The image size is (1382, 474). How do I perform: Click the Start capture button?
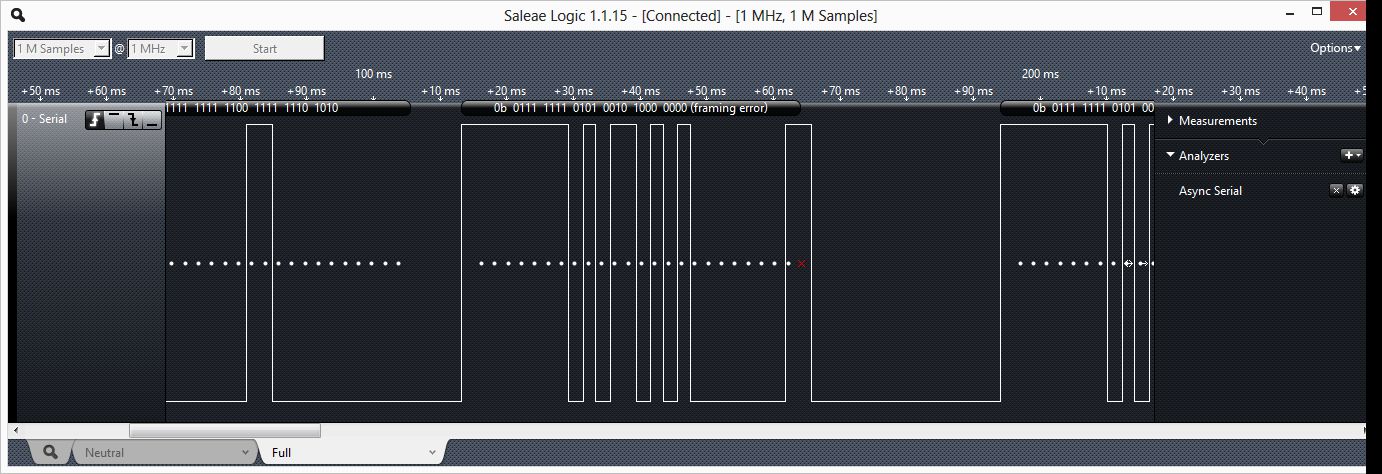click(264, 48)
